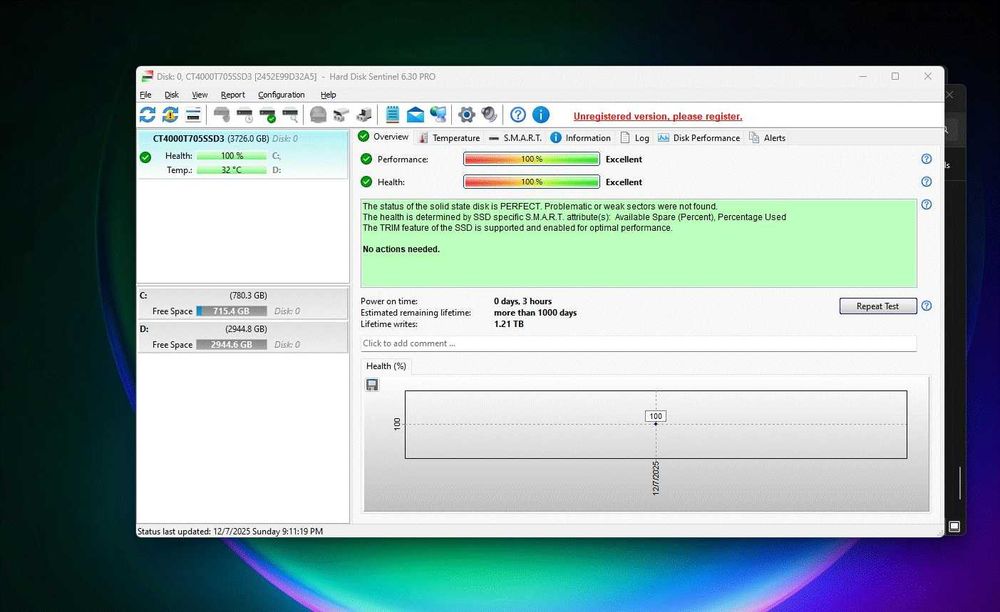
Task: Click the disk icon with clock overlay
Action: pos(245,115)
